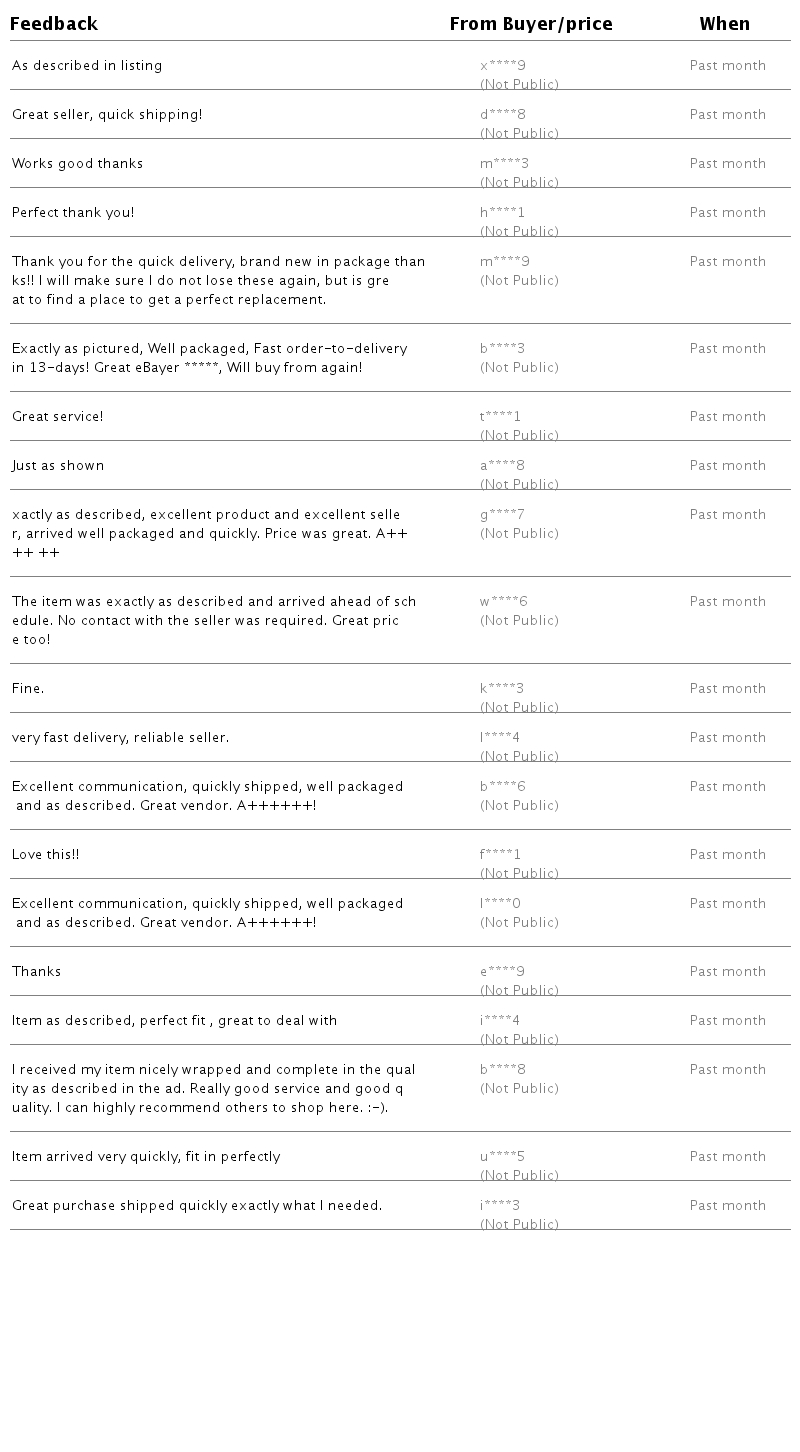Click buyer e****9 username

503,972
